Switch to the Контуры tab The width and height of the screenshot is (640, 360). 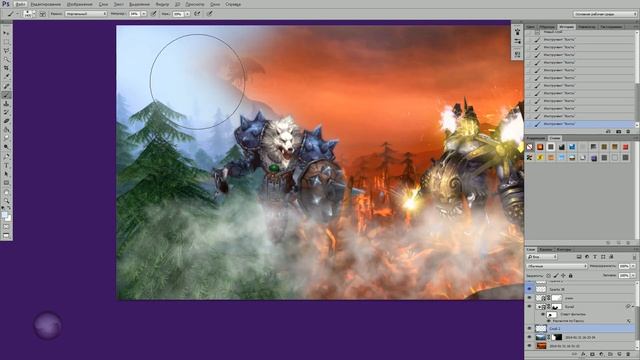[x=564, y=249]
